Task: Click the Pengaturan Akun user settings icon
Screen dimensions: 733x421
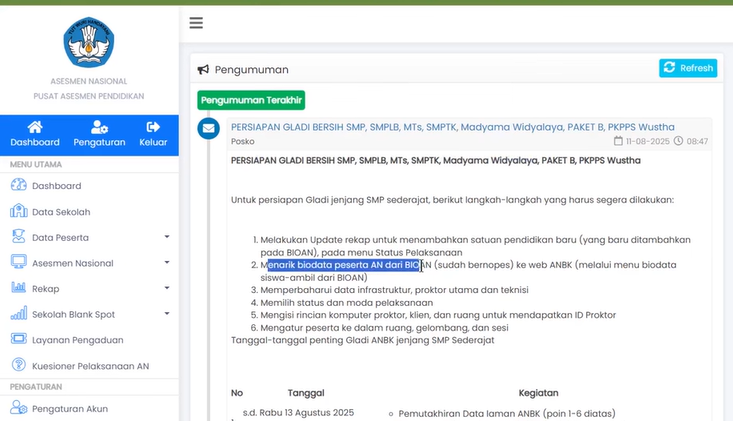Action: pos(19,407)
